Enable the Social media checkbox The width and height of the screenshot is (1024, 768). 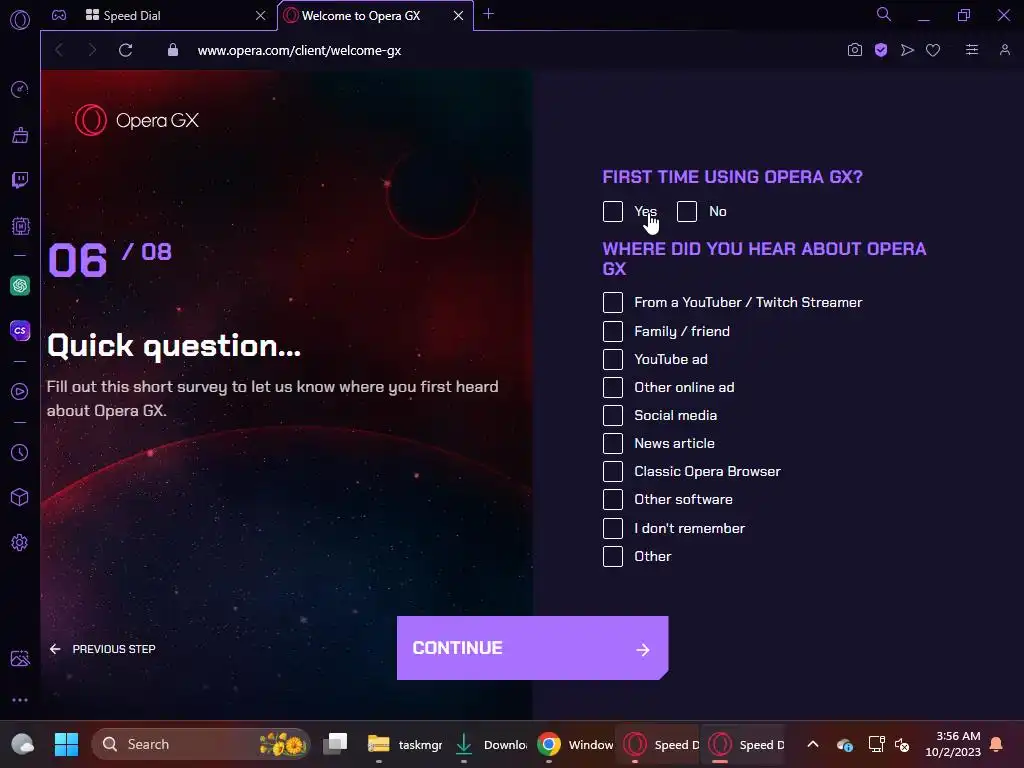613,415
